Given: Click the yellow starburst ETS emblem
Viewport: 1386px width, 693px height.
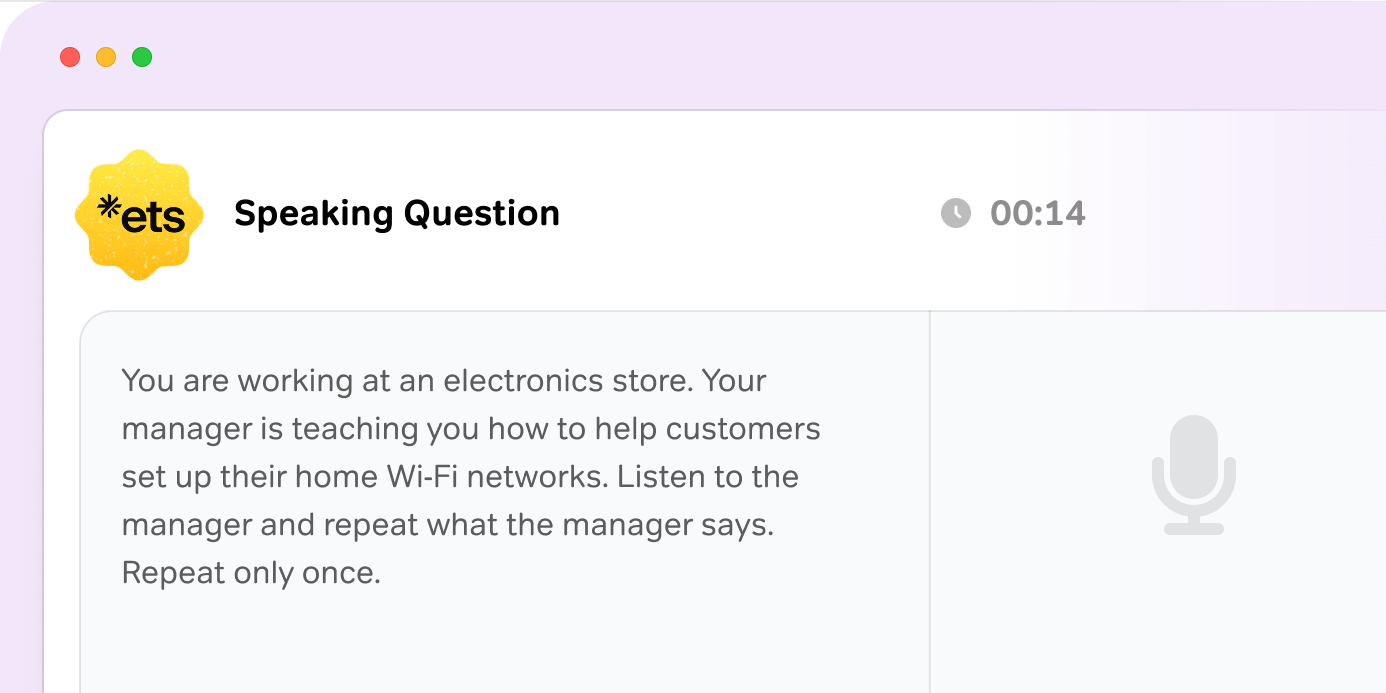Looking at the screenshot, I should click(139, 213).
